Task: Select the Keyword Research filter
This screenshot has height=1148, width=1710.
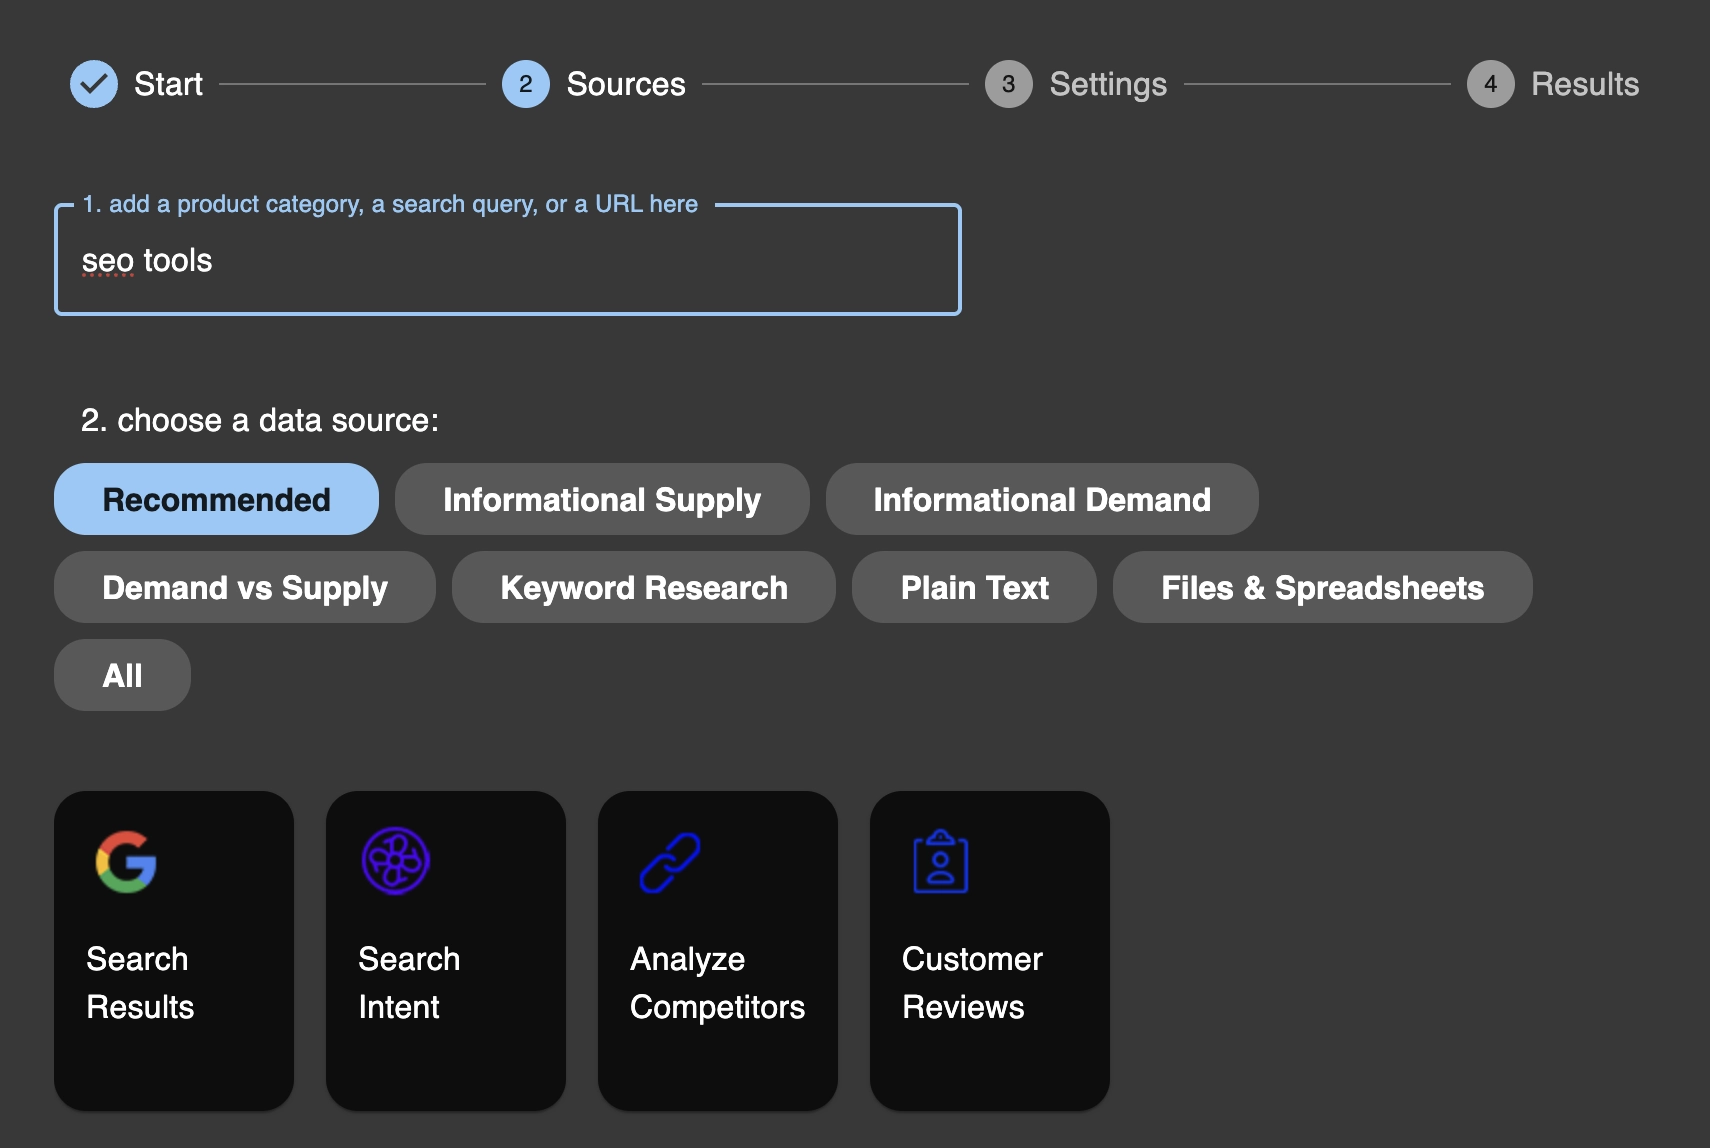Action: (x=644, y=587)
